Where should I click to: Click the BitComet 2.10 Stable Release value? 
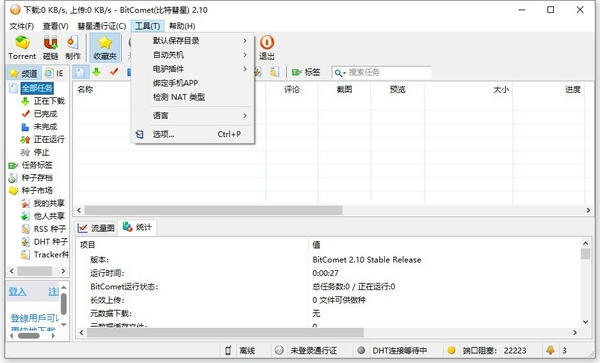tap(367, 260)
